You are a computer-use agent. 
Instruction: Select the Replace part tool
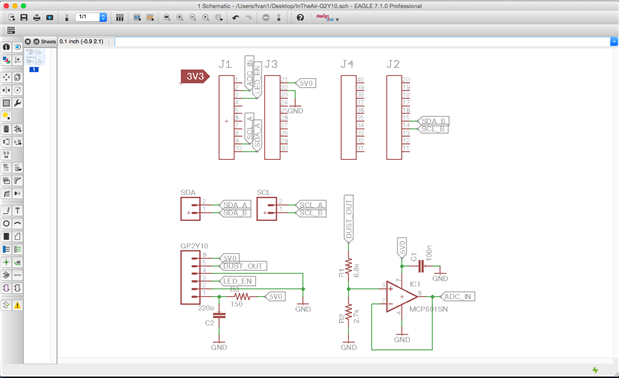coord(17,142)
